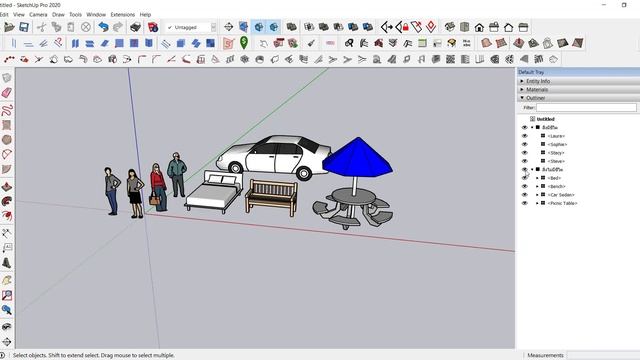Click the Undo blue arrow icon
Screen dimensions: 640x360
click(x=104, y=27)
